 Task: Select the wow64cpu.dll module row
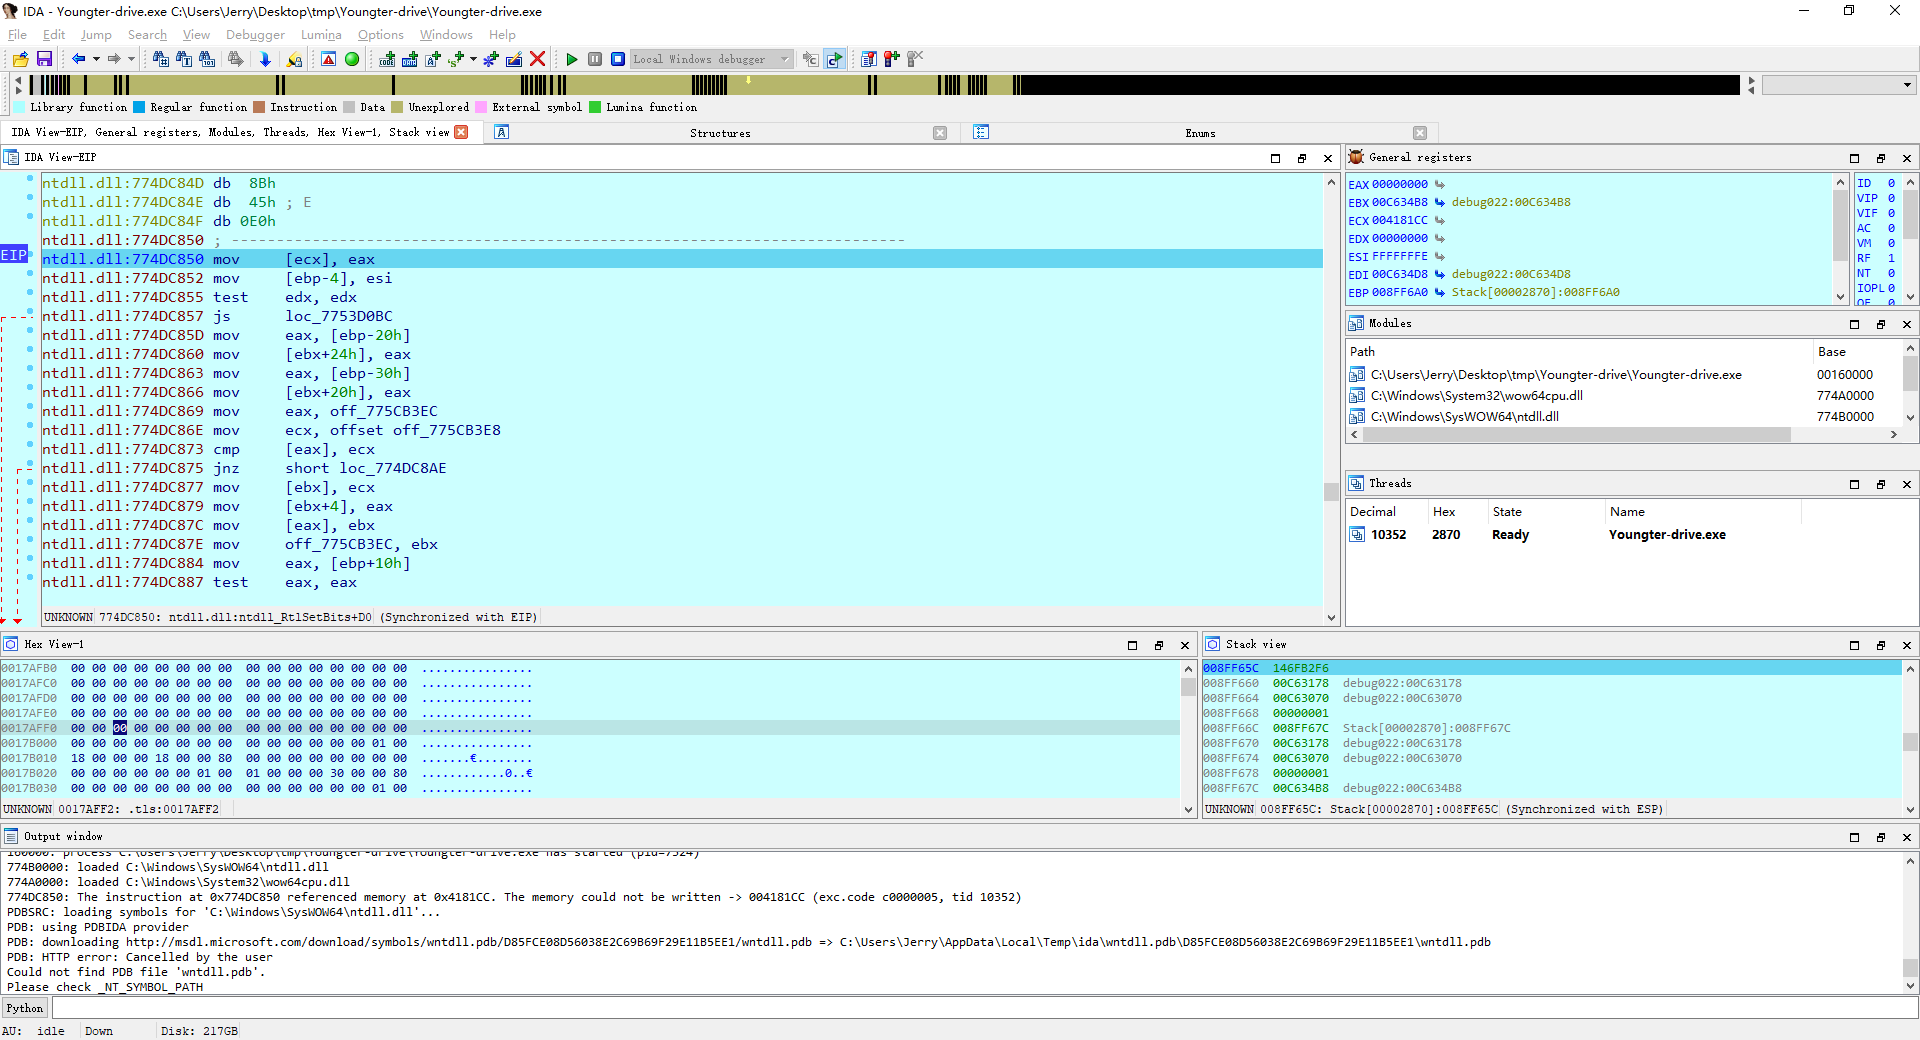[x=1625, y=396]
